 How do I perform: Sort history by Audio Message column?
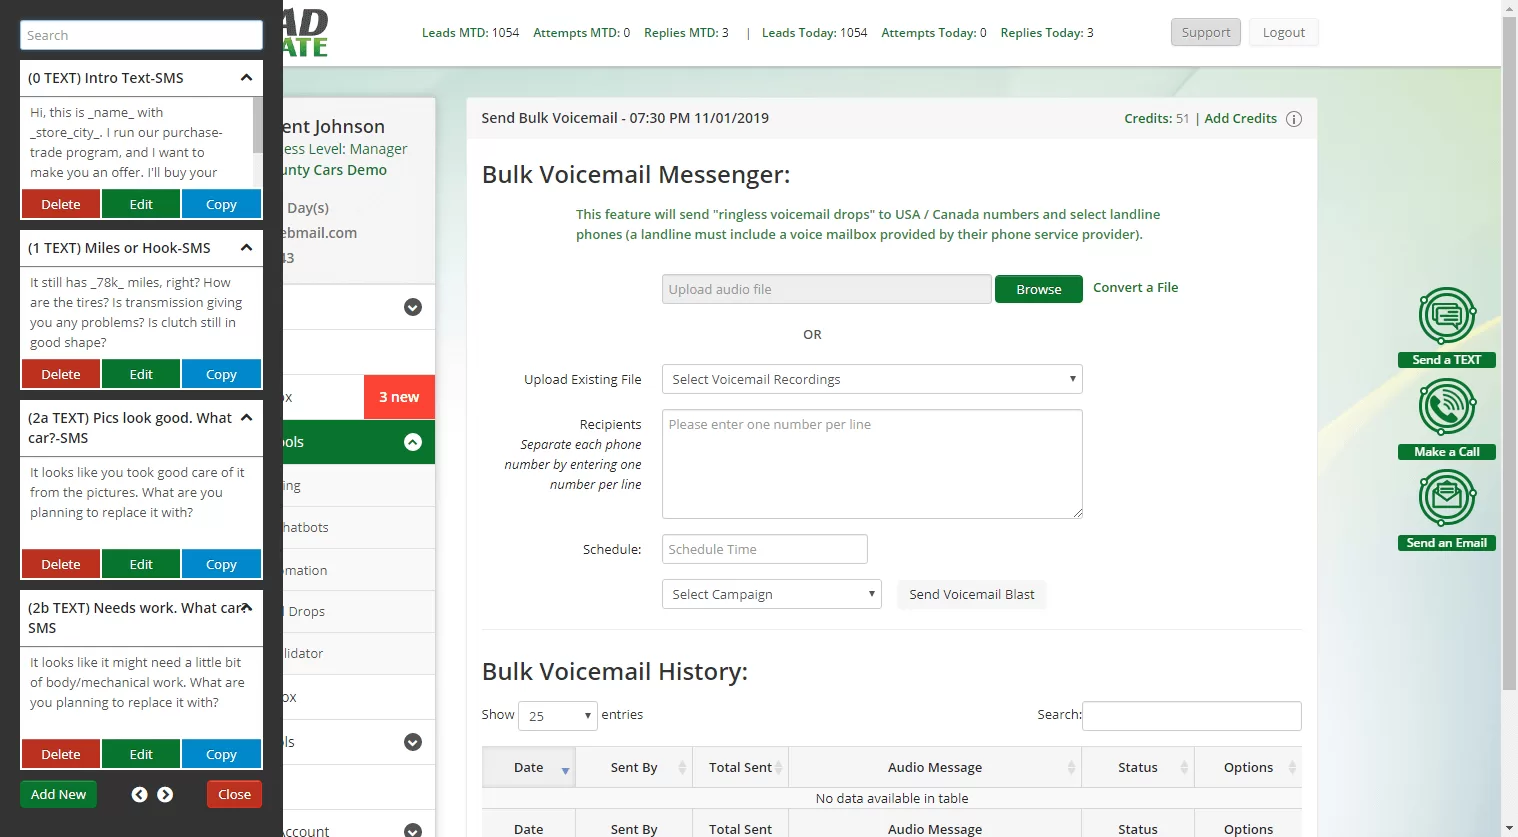935,768
